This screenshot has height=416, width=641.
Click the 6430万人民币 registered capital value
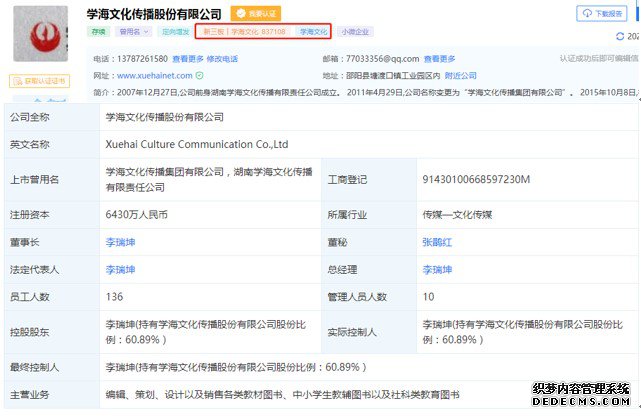point(137,215)
